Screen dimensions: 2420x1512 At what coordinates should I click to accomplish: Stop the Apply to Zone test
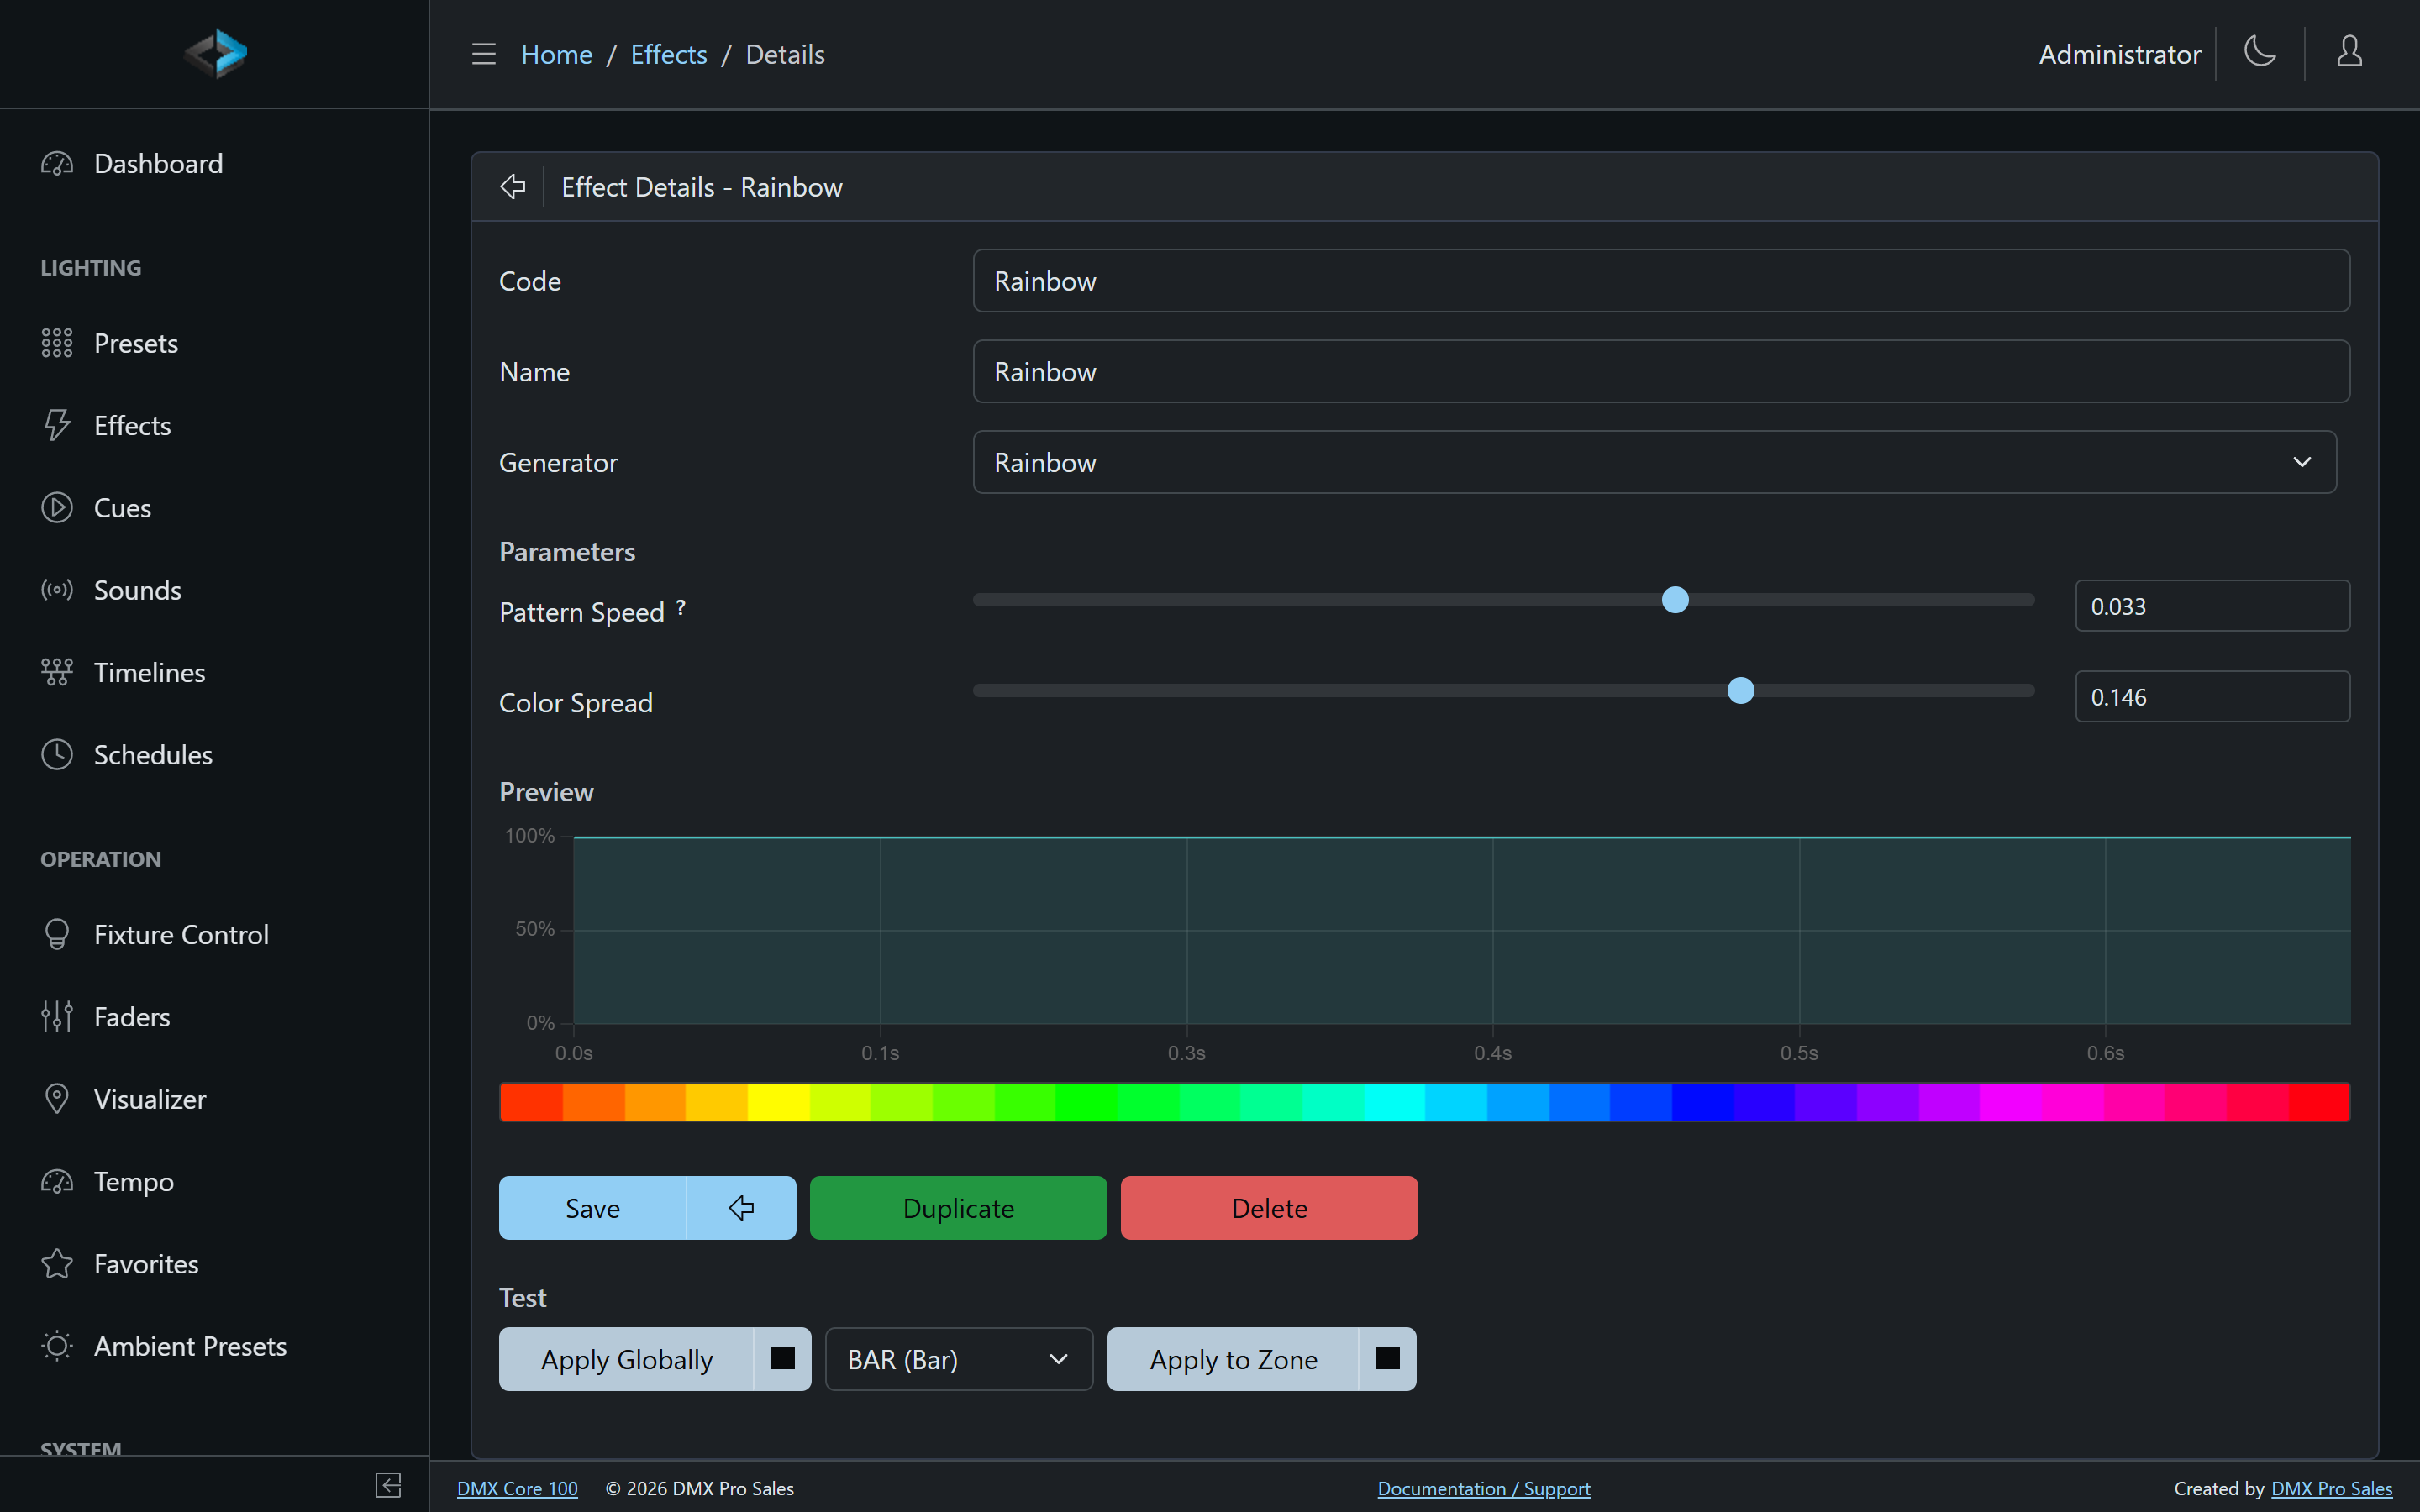(x=1388, y=1359)
